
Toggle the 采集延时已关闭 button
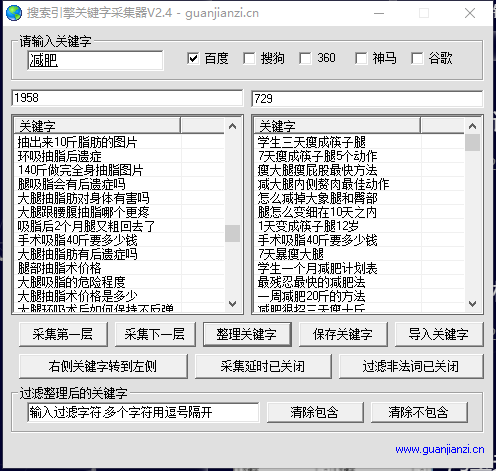[263, 366]
